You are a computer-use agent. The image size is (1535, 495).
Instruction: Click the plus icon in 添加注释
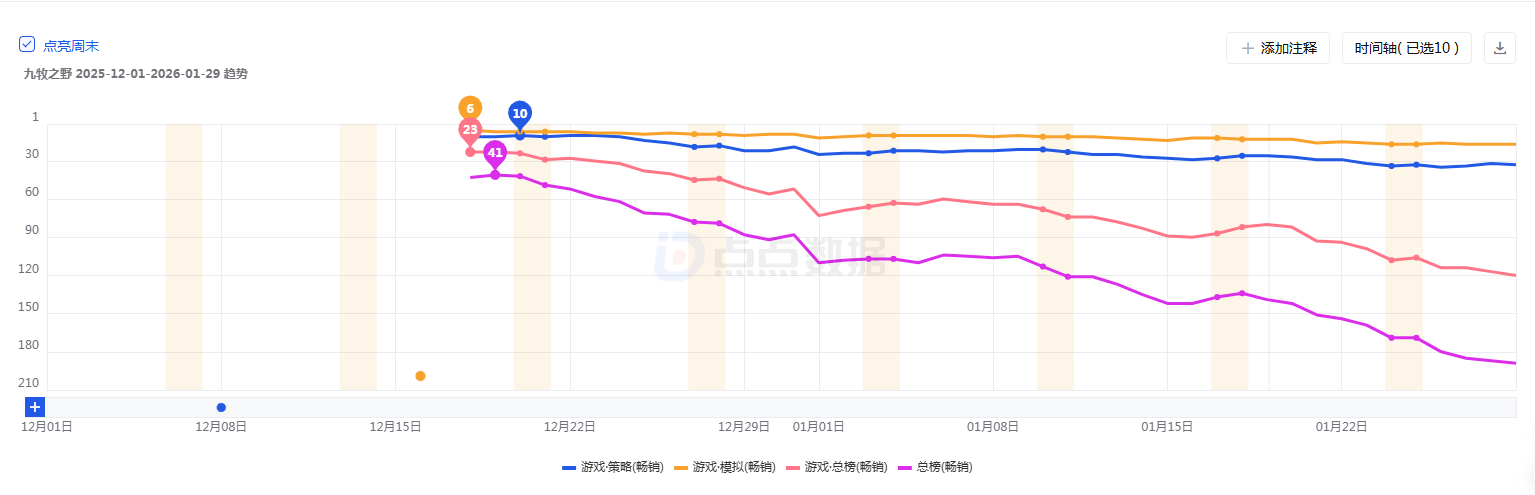(x=1247, y=48)
